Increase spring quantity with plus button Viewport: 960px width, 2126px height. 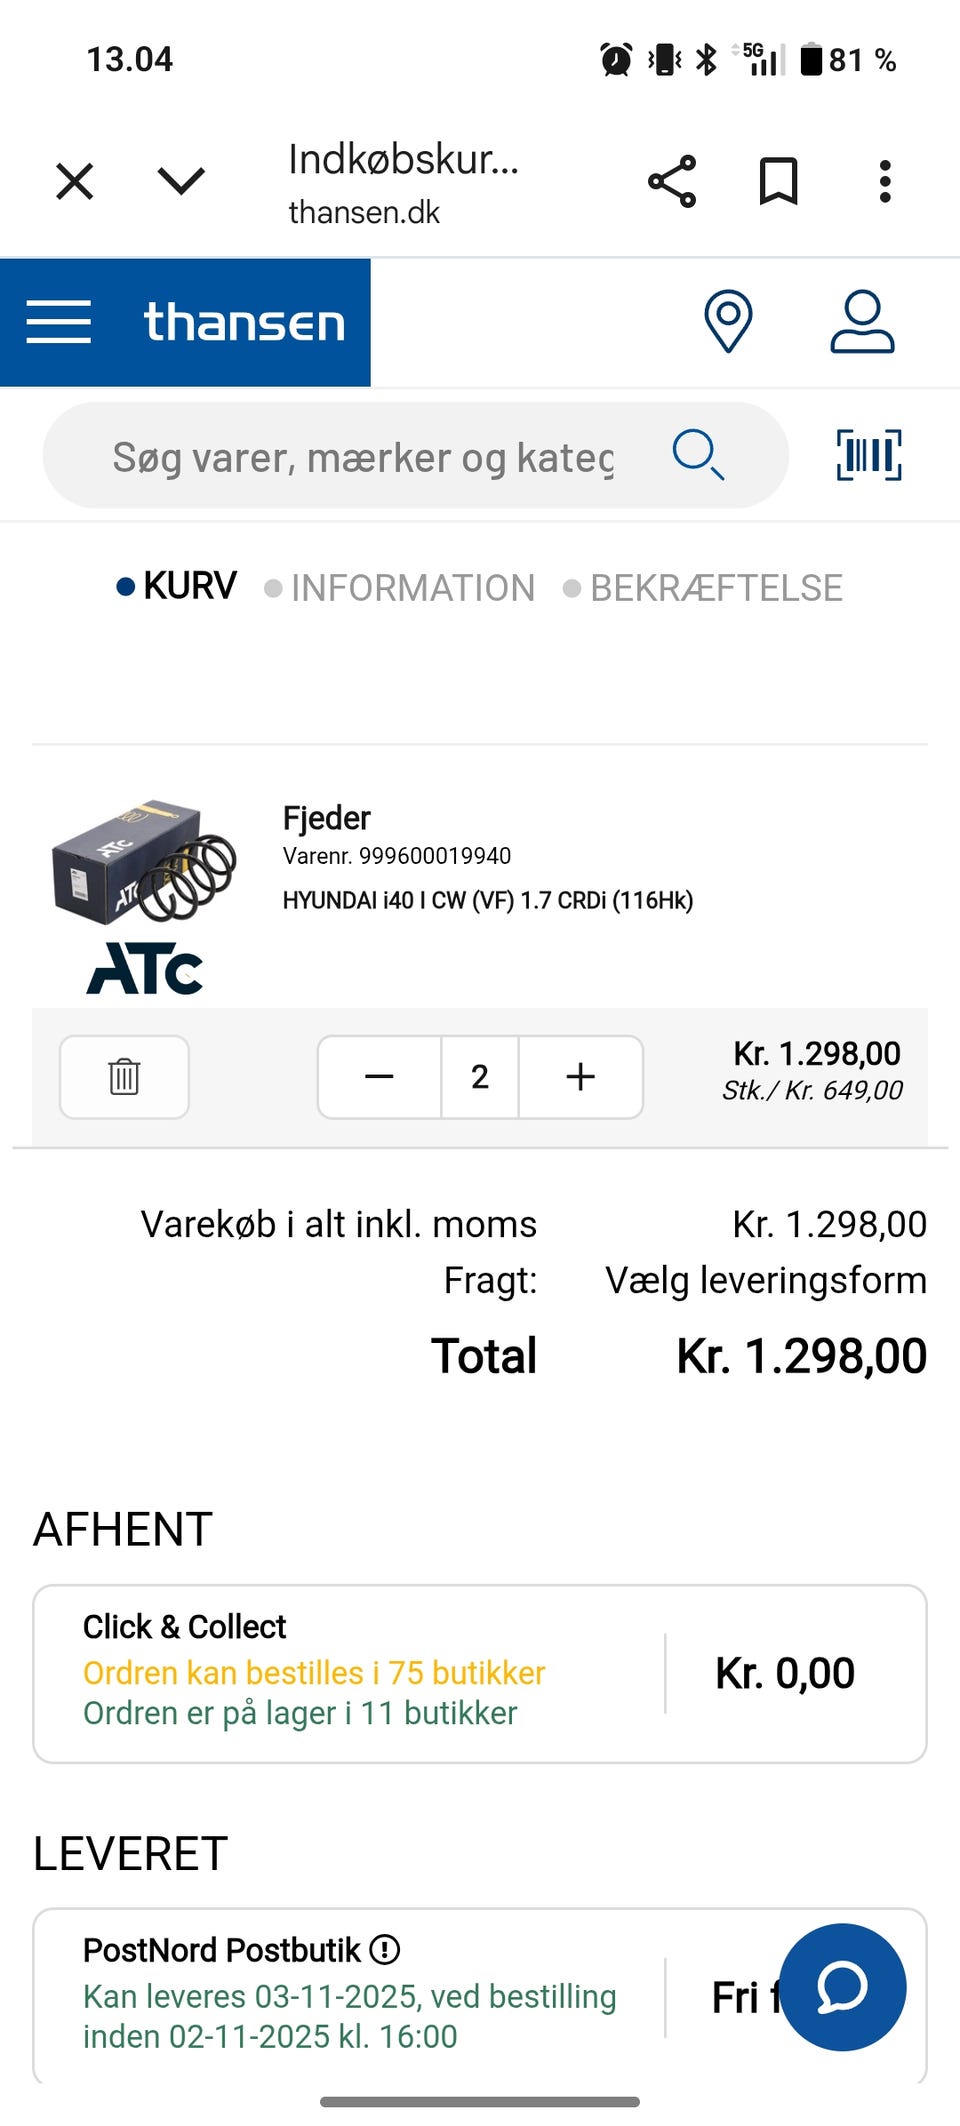(x=580, y=1077)
